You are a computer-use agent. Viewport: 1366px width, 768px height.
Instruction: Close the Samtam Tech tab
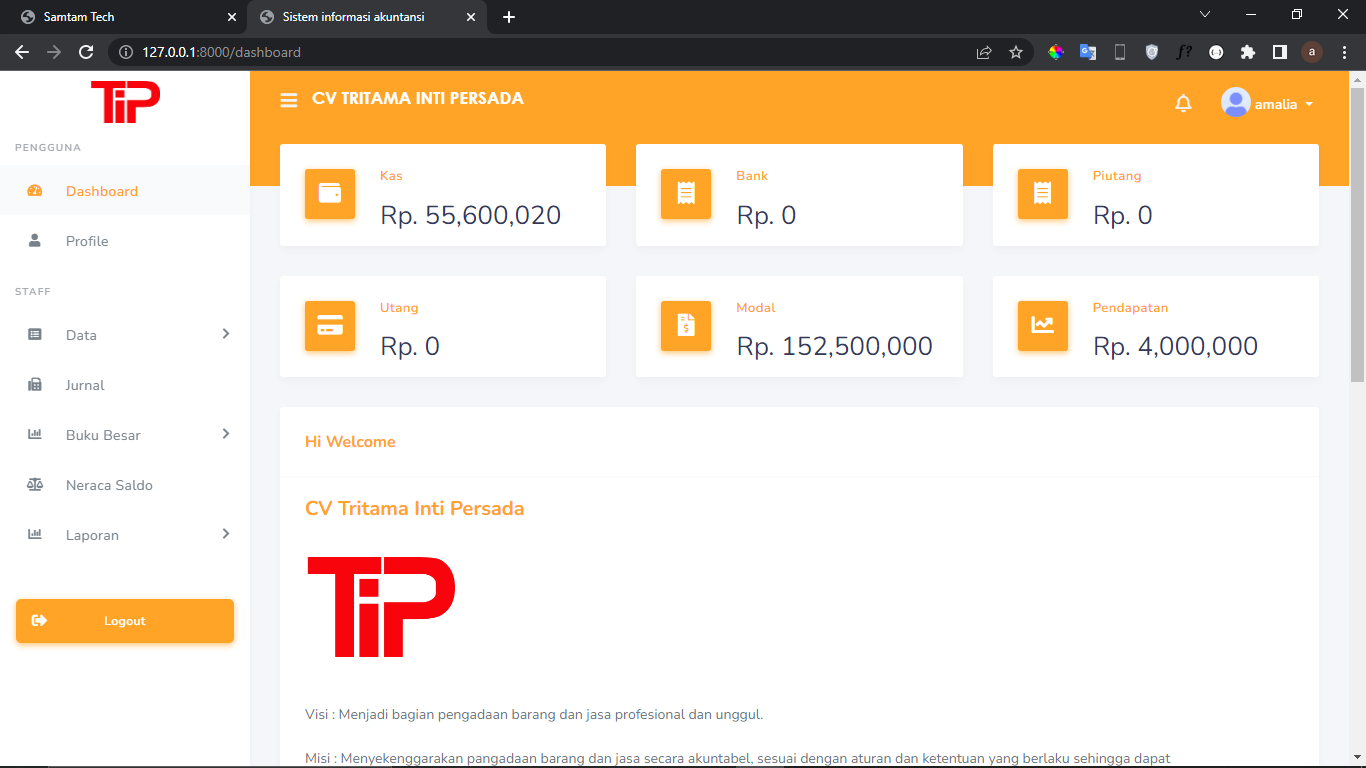click(x=232, y=17)
